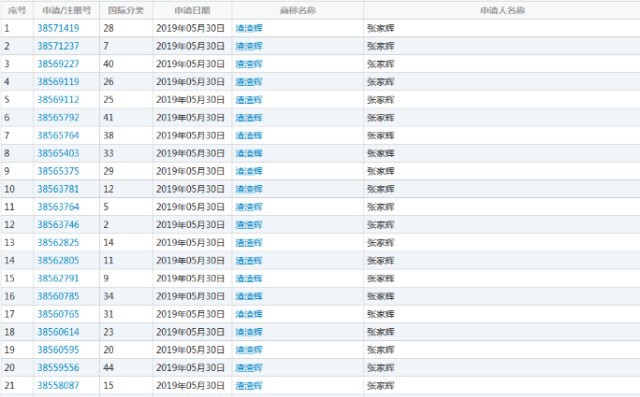
Task: Select class 29 cell in row 9
Action: 126,171
